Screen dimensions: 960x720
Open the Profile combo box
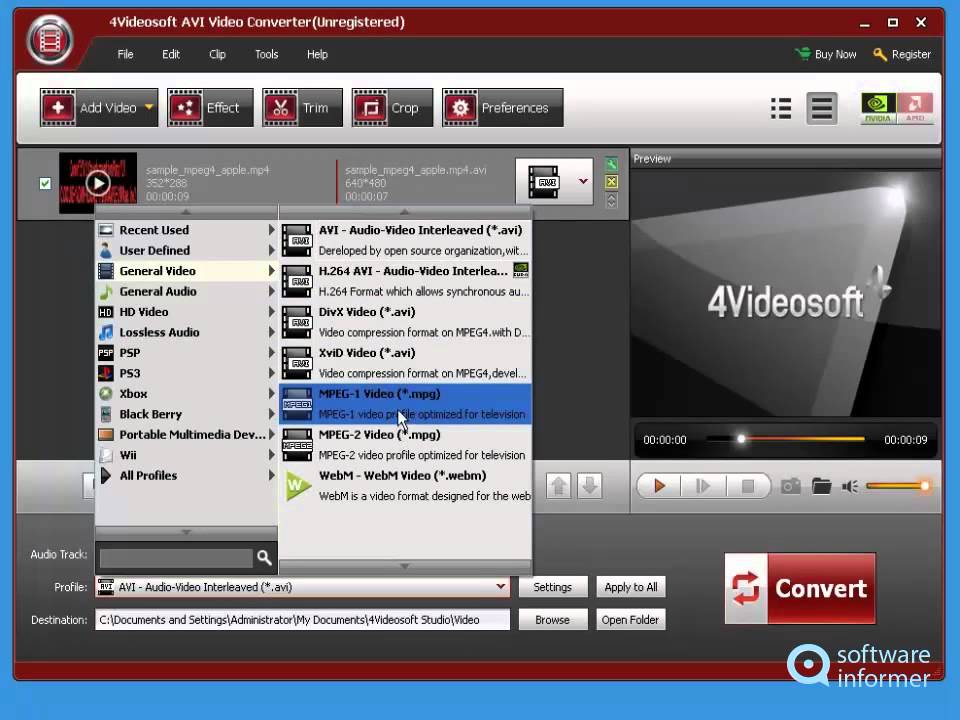point(302,587)
